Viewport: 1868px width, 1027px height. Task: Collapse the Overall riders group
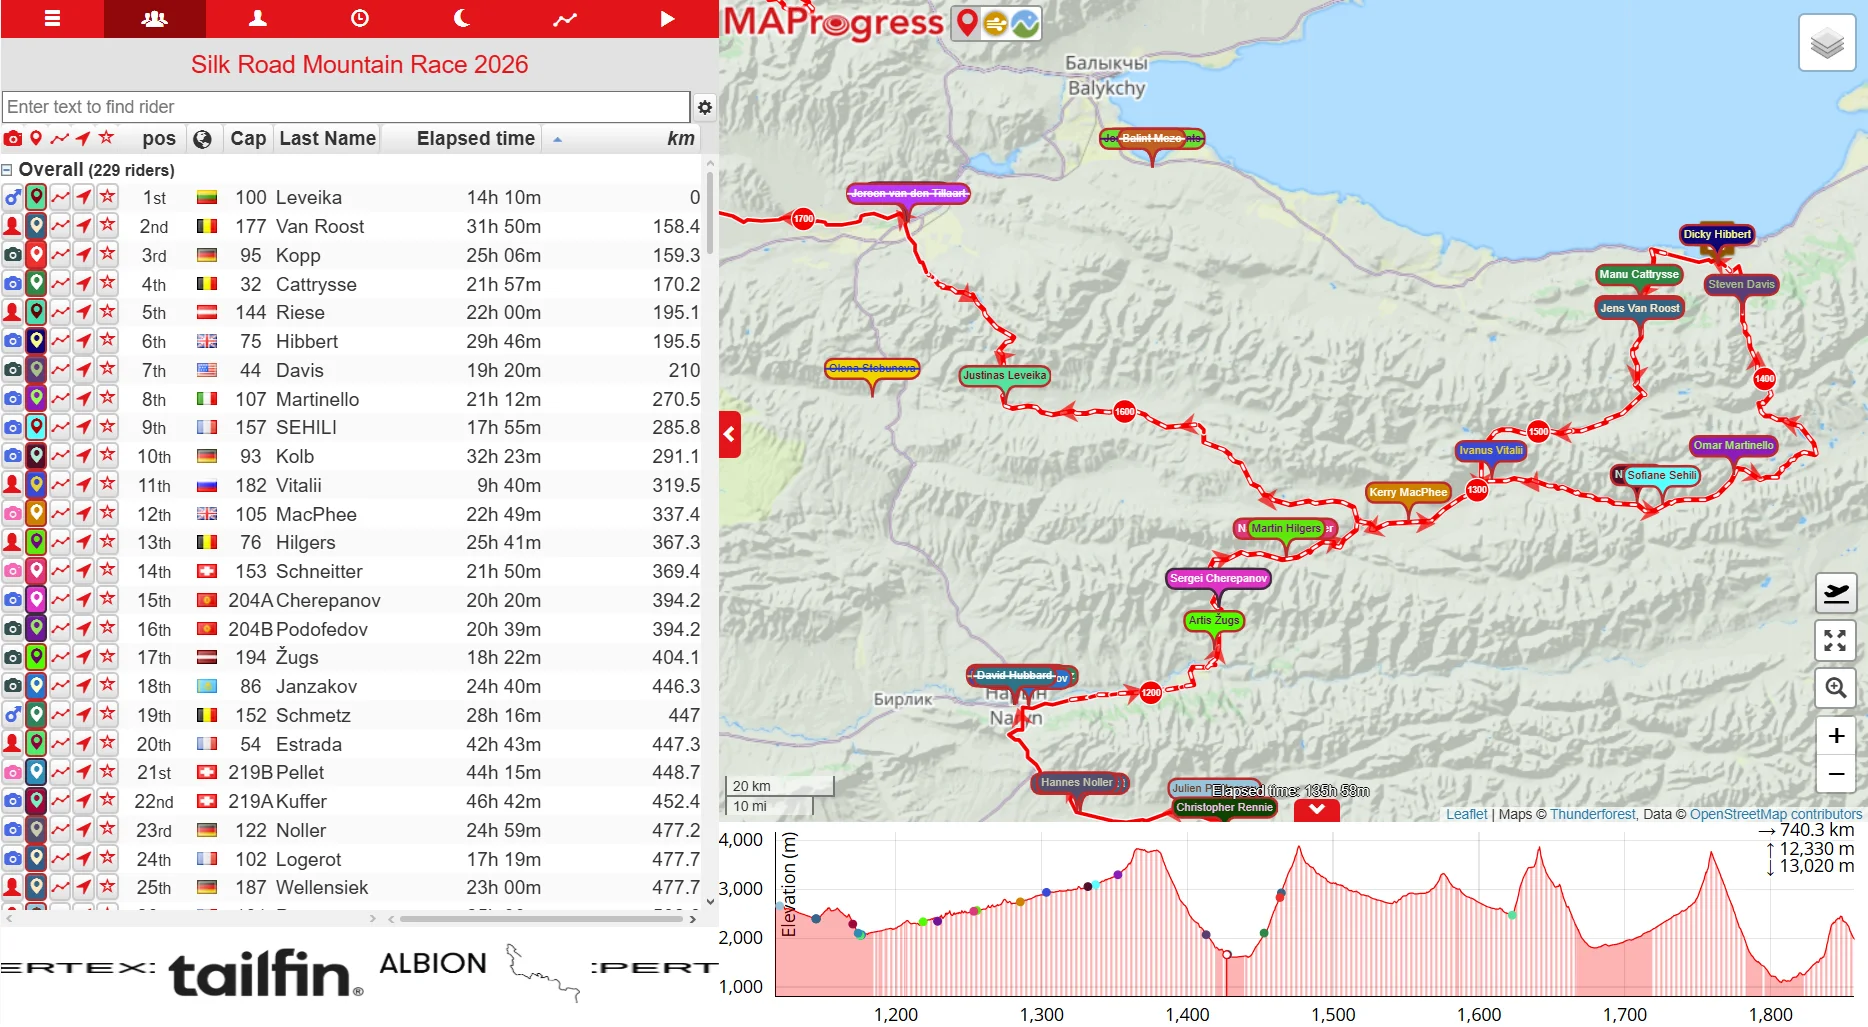coord(7,170)
